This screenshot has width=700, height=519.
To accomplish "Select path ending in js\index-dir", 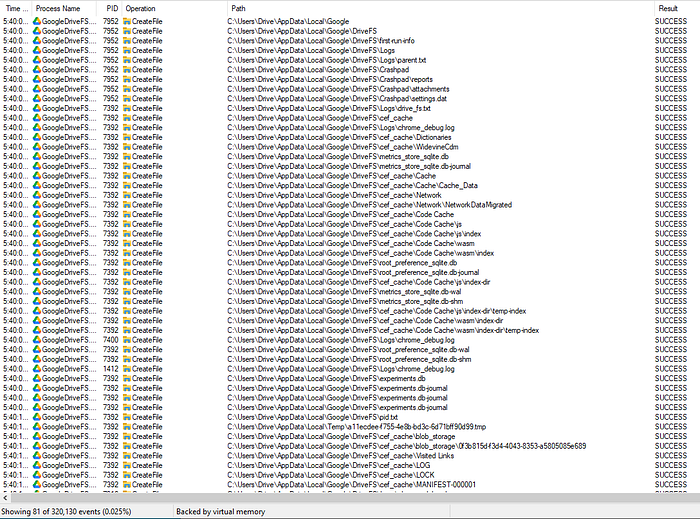I will coord(358,282).
